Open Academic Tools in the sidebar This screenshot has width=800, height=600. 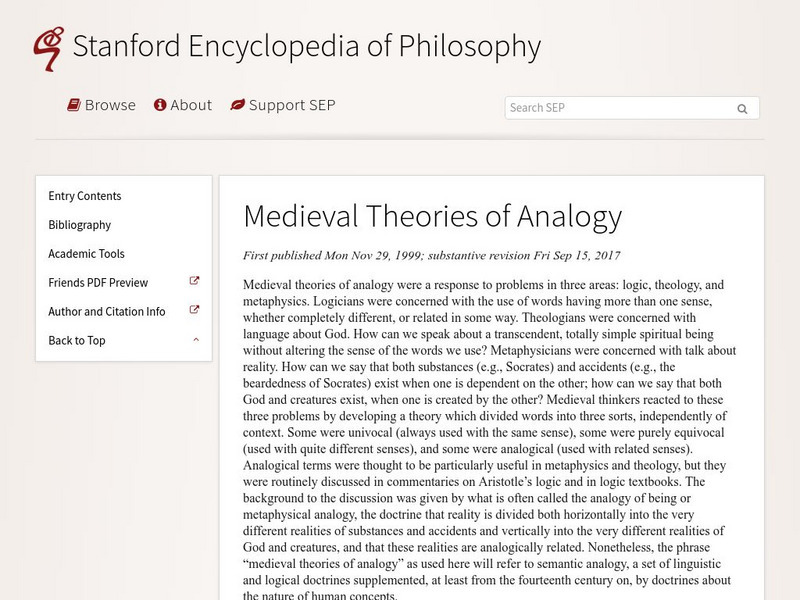pyautogui.click(x=87, y=254)
